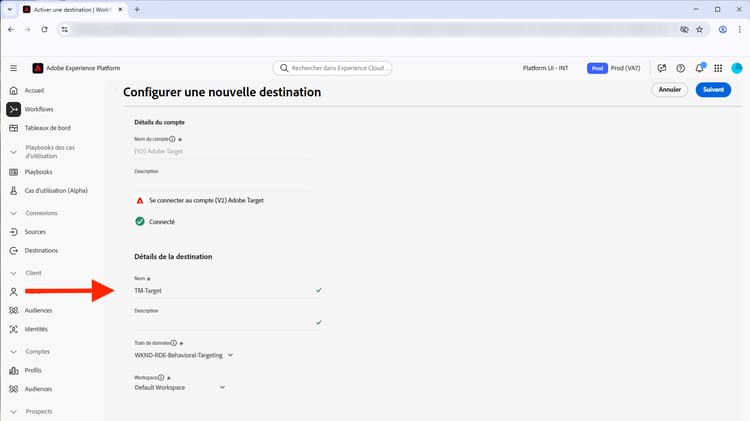The height and width of the screenshot is (421, 750).
Task: Click the Annuler button
Action: pos(670,89)
